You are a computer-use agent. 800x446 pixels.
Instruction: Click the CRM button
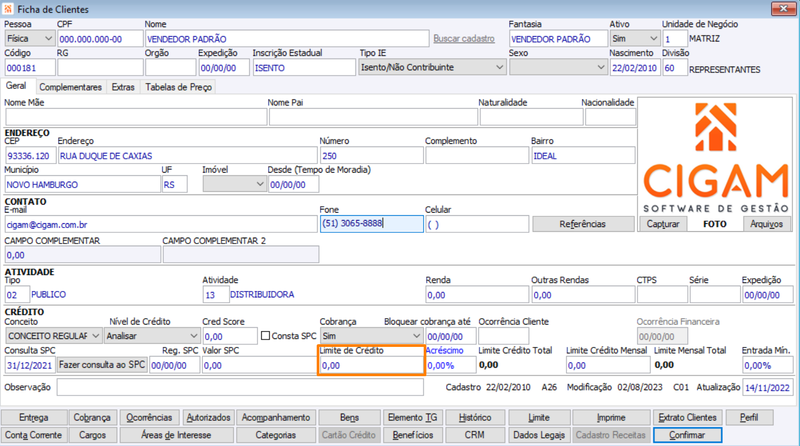pyautogui.click(x=475, y=435)
